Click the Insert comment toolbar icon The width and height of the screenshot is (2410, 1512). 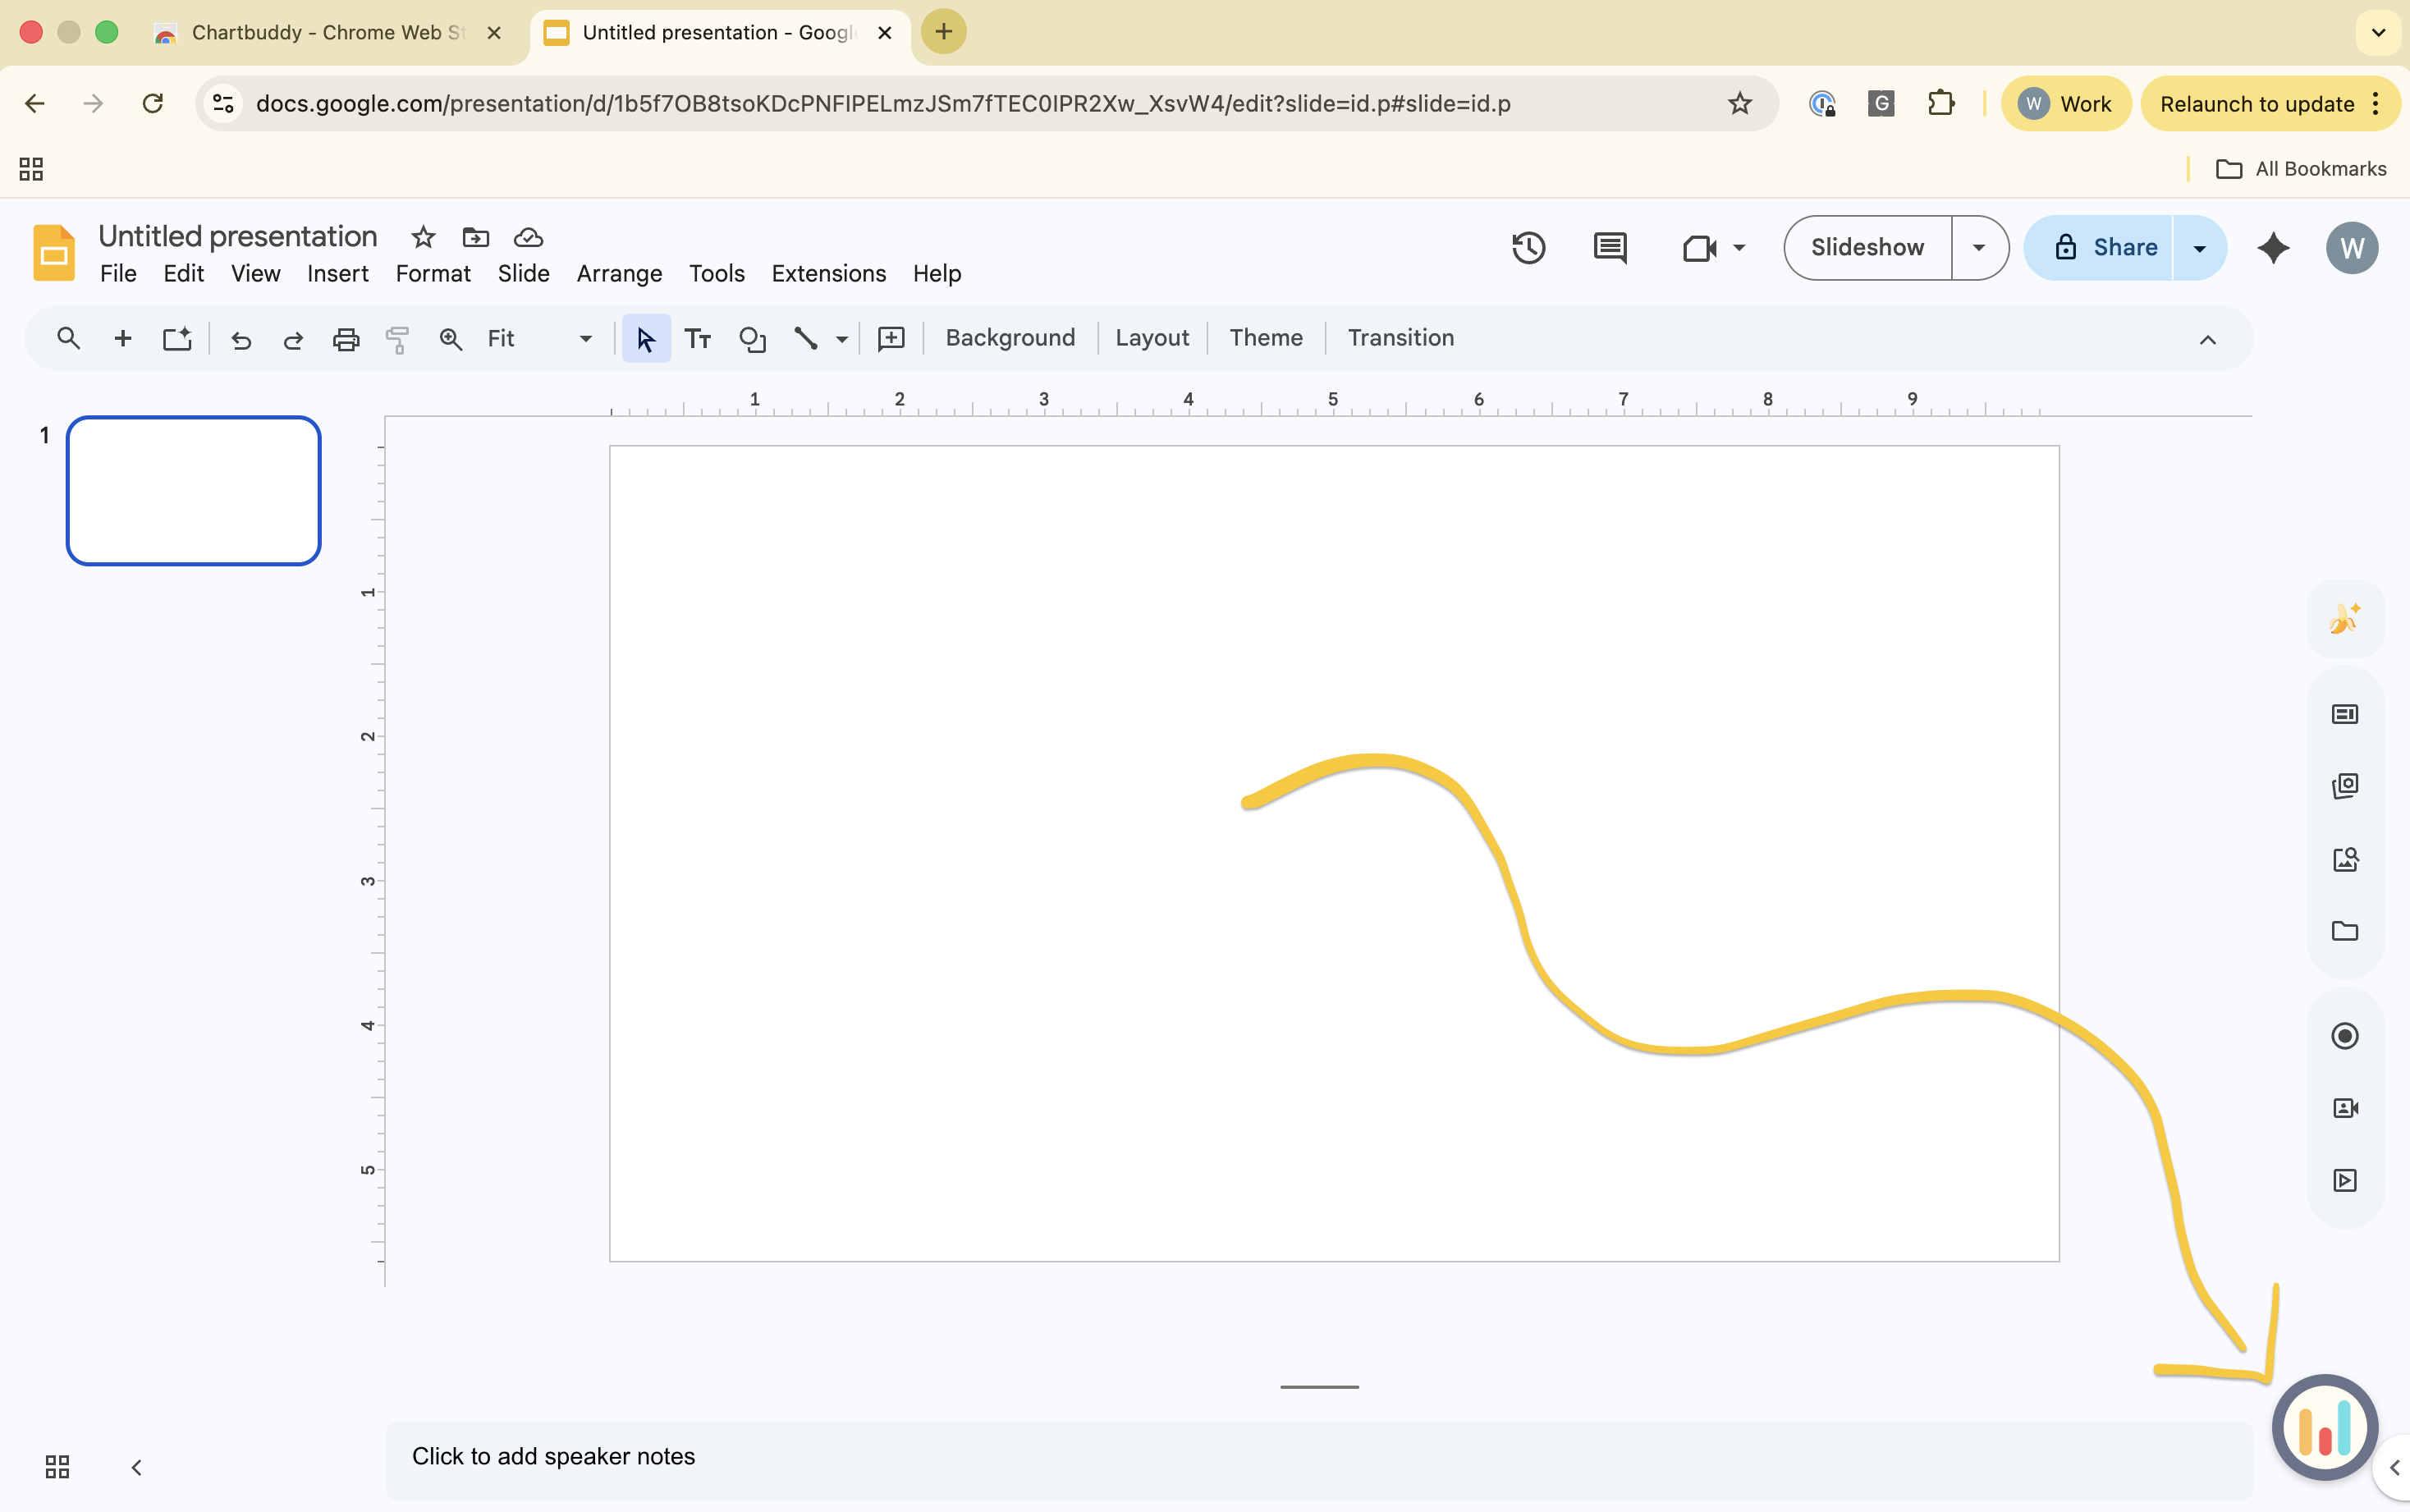pos(891,338)
